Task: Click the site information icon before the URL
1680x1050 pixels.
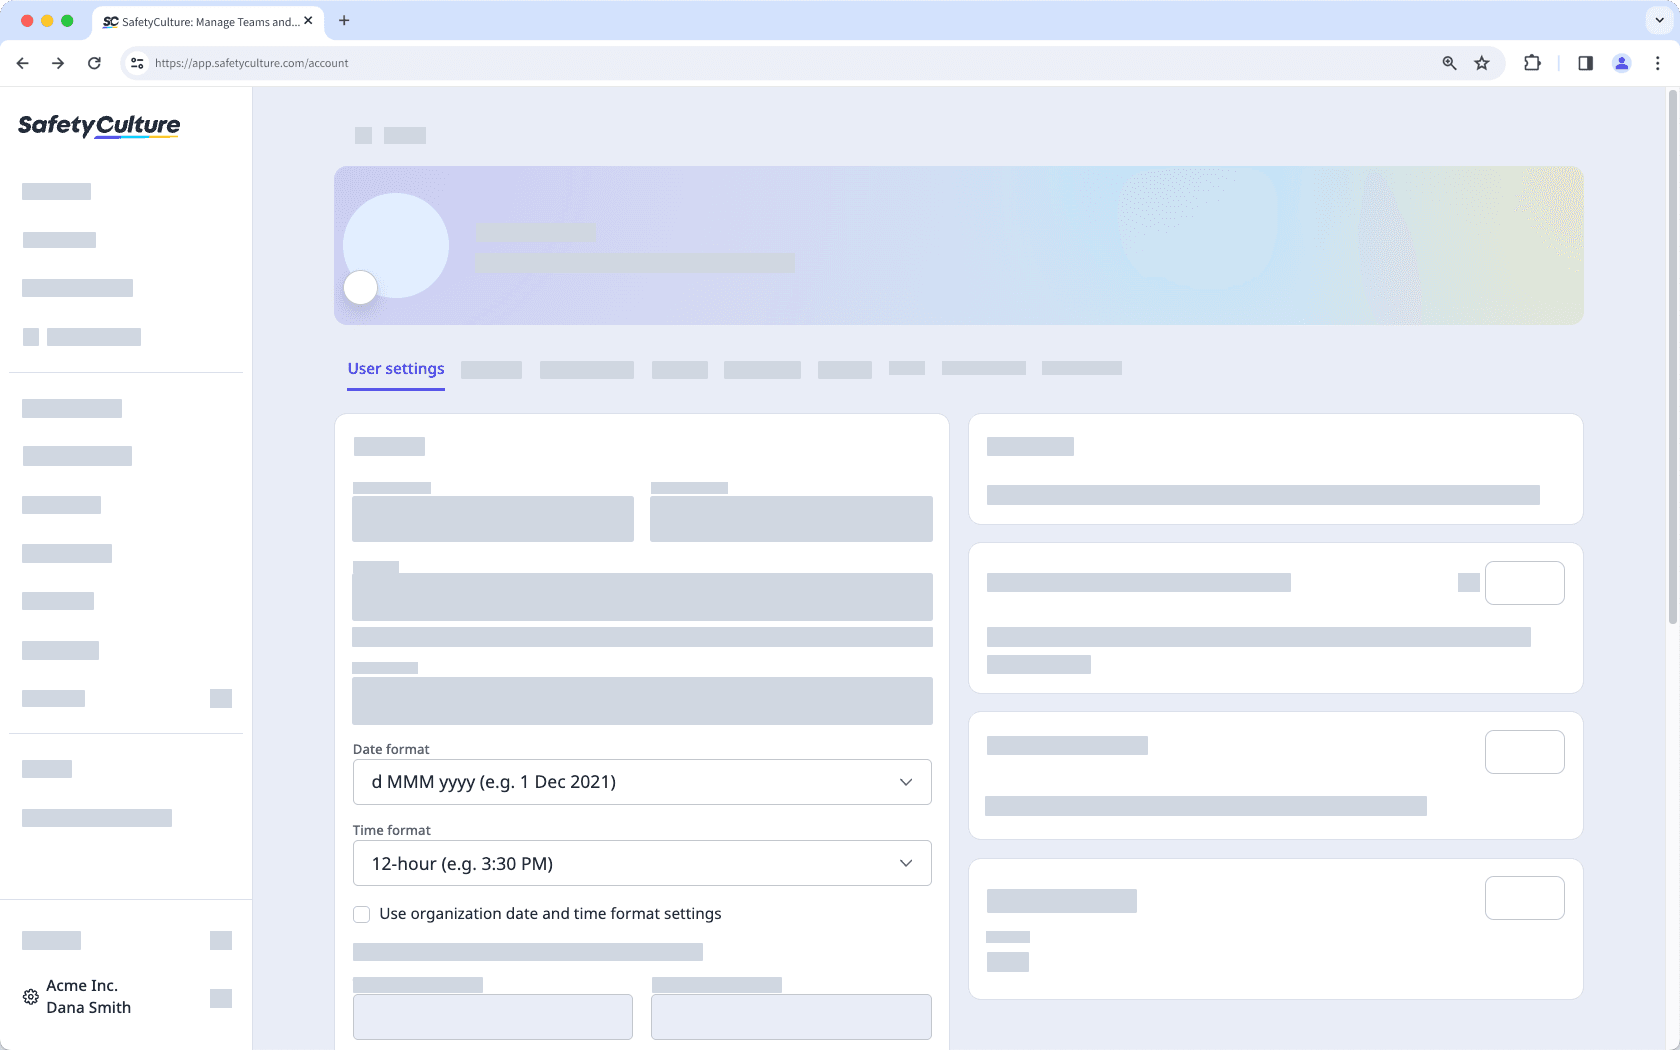Action: point(136,62)
